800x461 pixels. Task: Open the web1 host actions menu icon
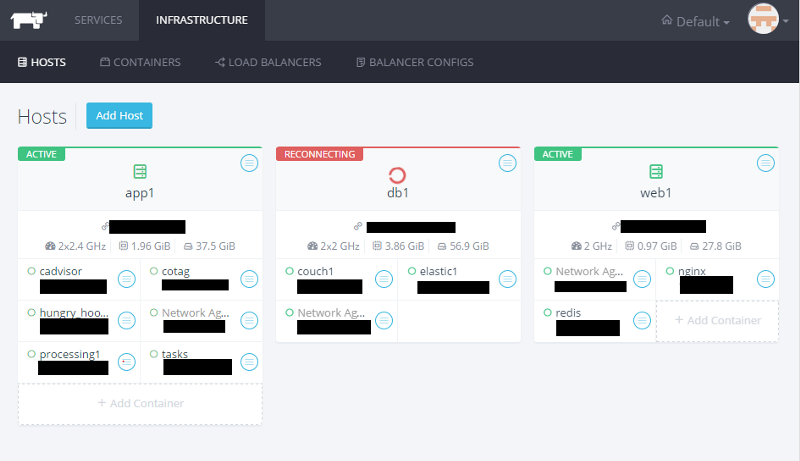pyautogui.click(x=765, y=162)
